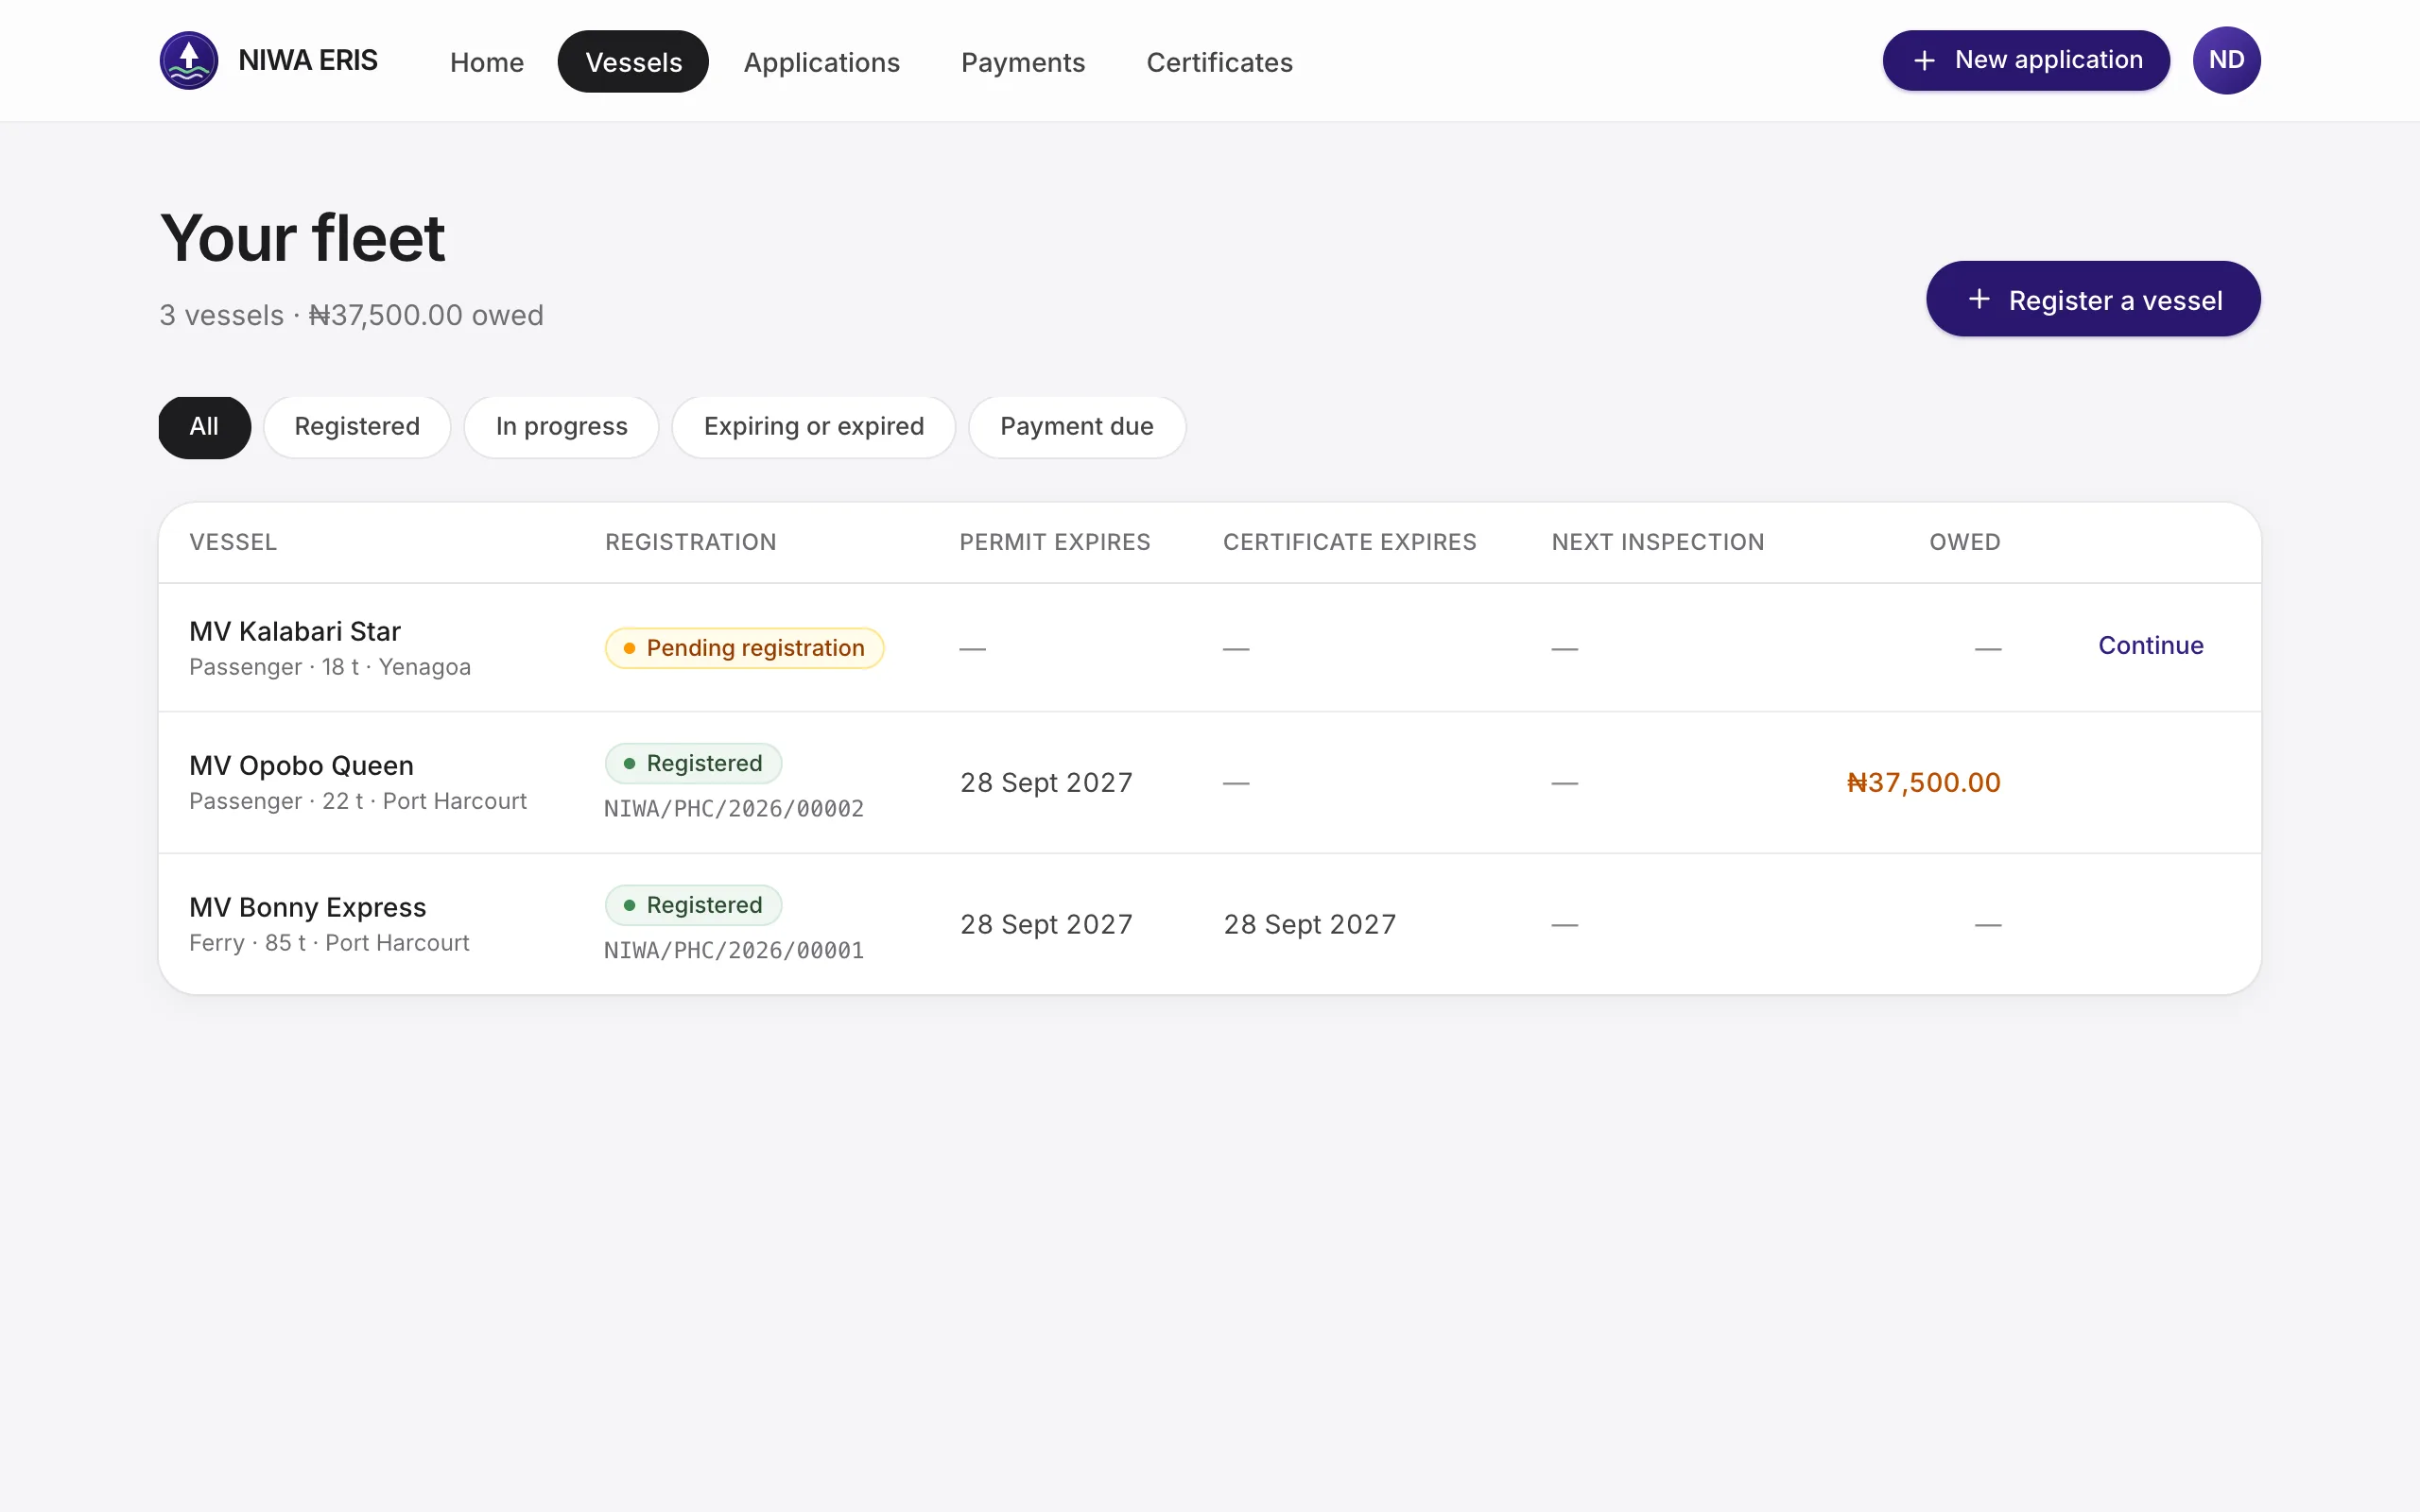The image size is (2420, 1512).
Task: Open the Payments nav item
Action: 1023,62
